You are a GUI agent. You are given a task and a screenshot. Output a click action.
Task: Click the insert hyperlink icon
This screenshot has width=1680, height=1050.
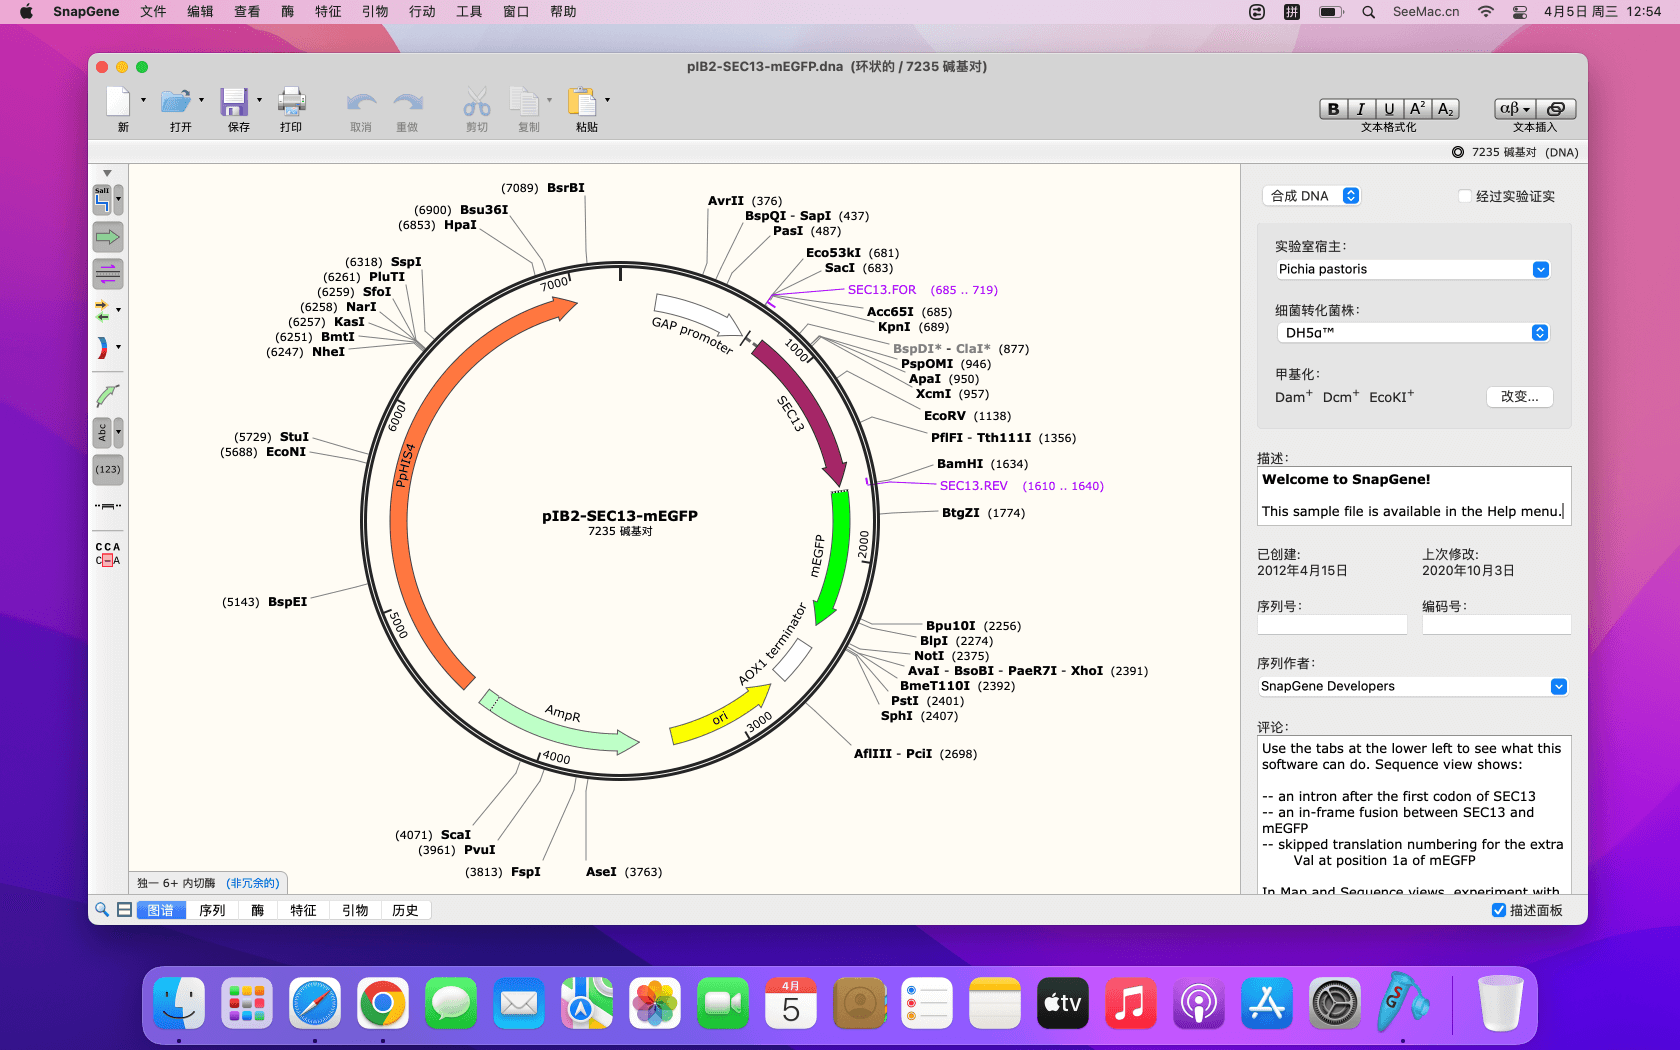[1555, 109]
